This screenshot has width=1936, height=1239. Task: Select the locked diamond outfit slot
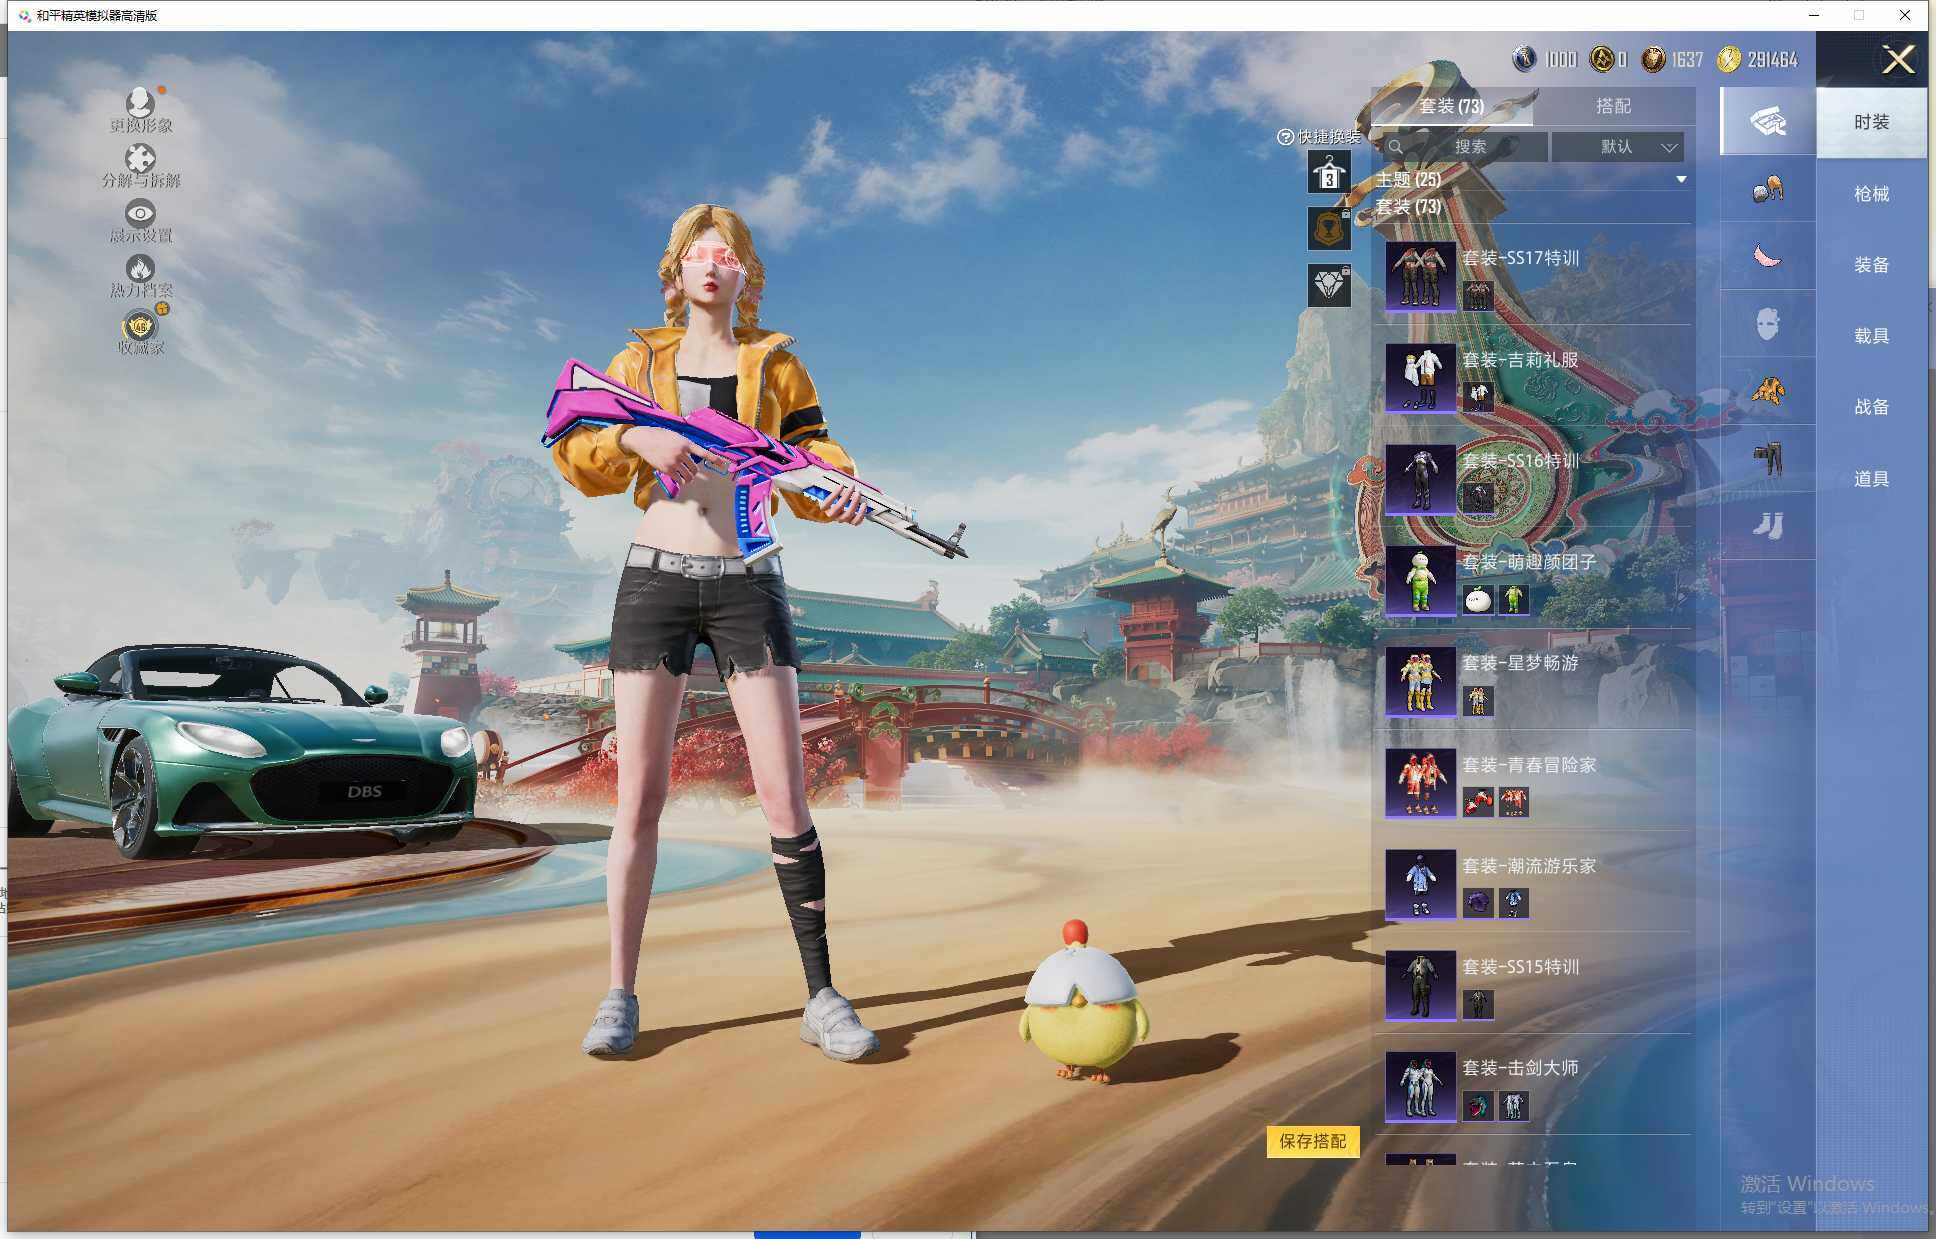tap(1329, 286)
